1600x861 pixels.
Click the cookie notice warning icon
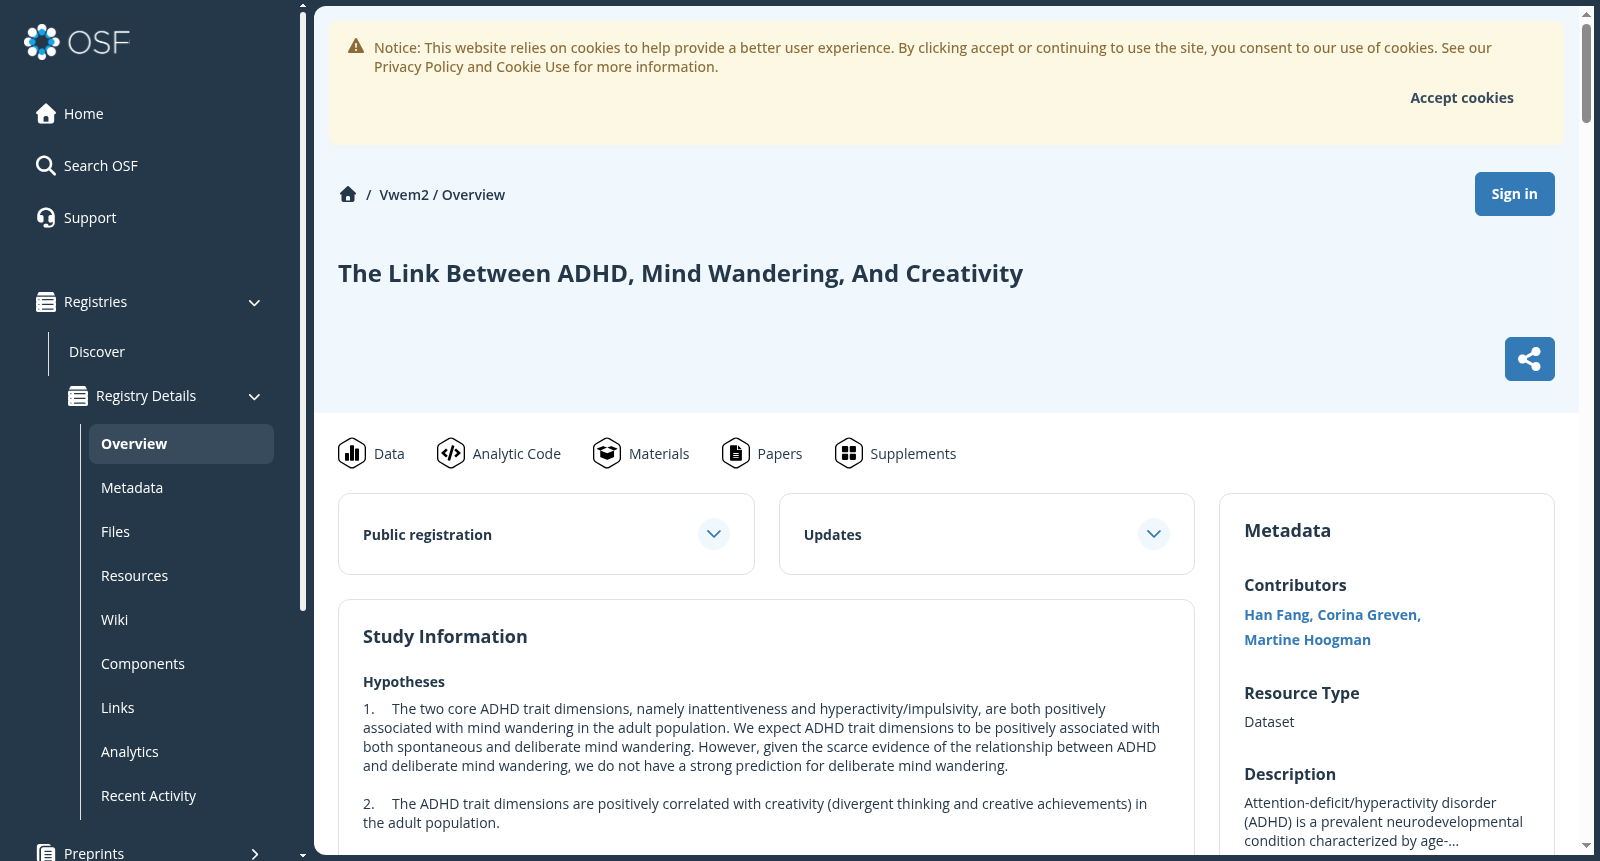[x=356, y=47]
